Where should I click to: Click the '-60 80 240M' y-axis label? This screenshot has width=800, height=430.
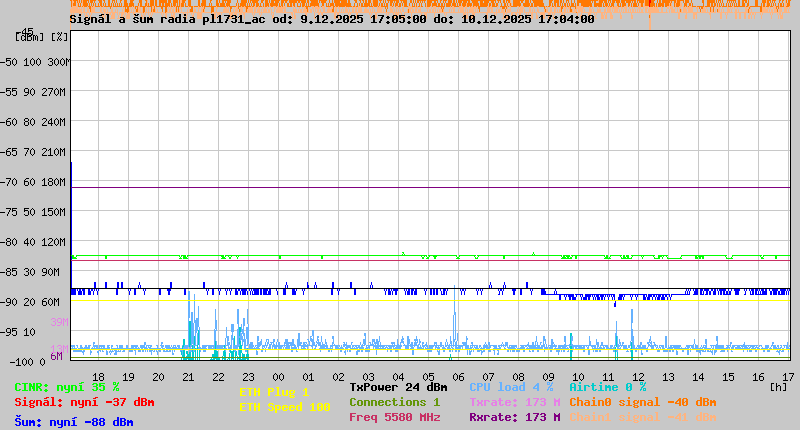click(35, 122)
